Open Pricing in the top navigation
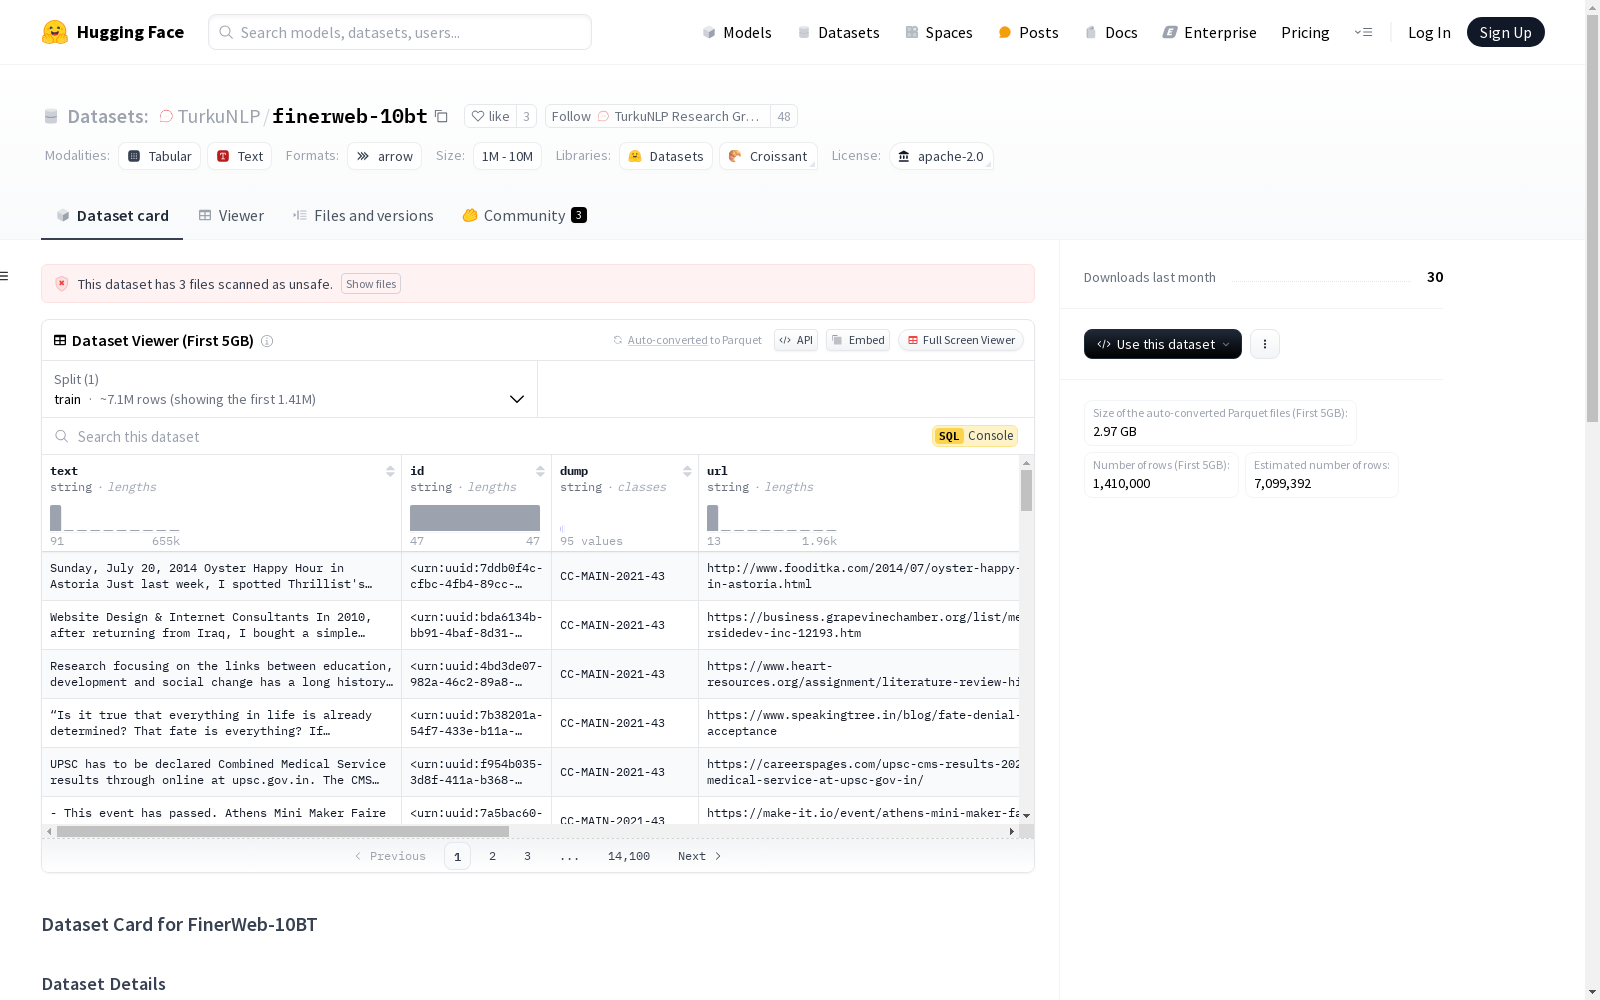The width and height of the screenshot is (1600, 1000). coord(1305,32)
